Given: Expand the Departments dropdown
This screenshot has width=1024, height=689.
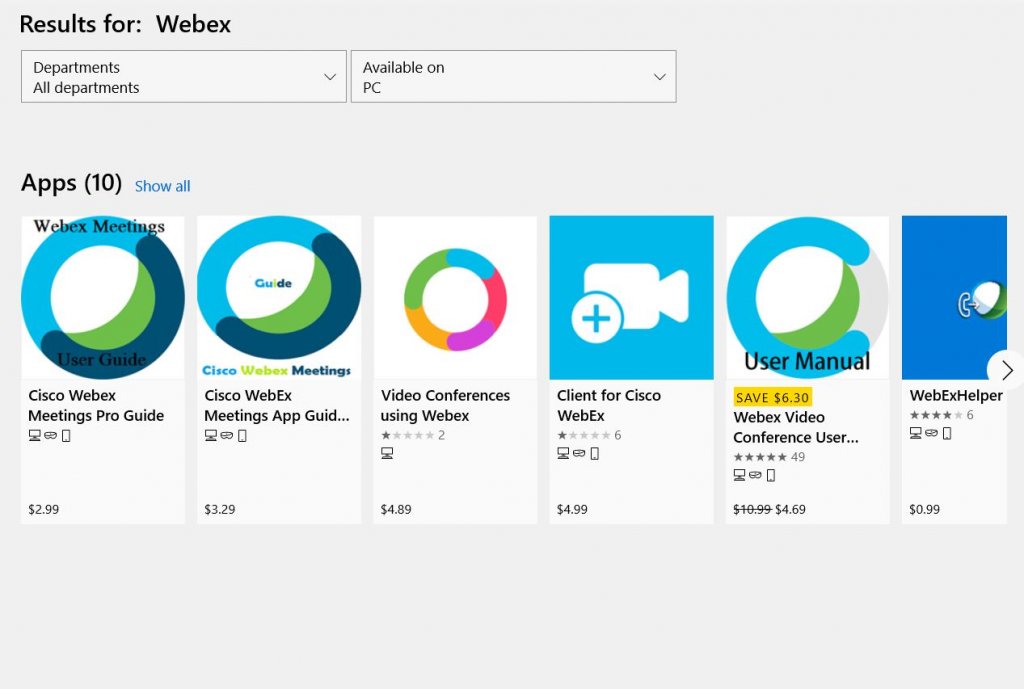Looking at the screenshot, I should [x=183, y=77].
